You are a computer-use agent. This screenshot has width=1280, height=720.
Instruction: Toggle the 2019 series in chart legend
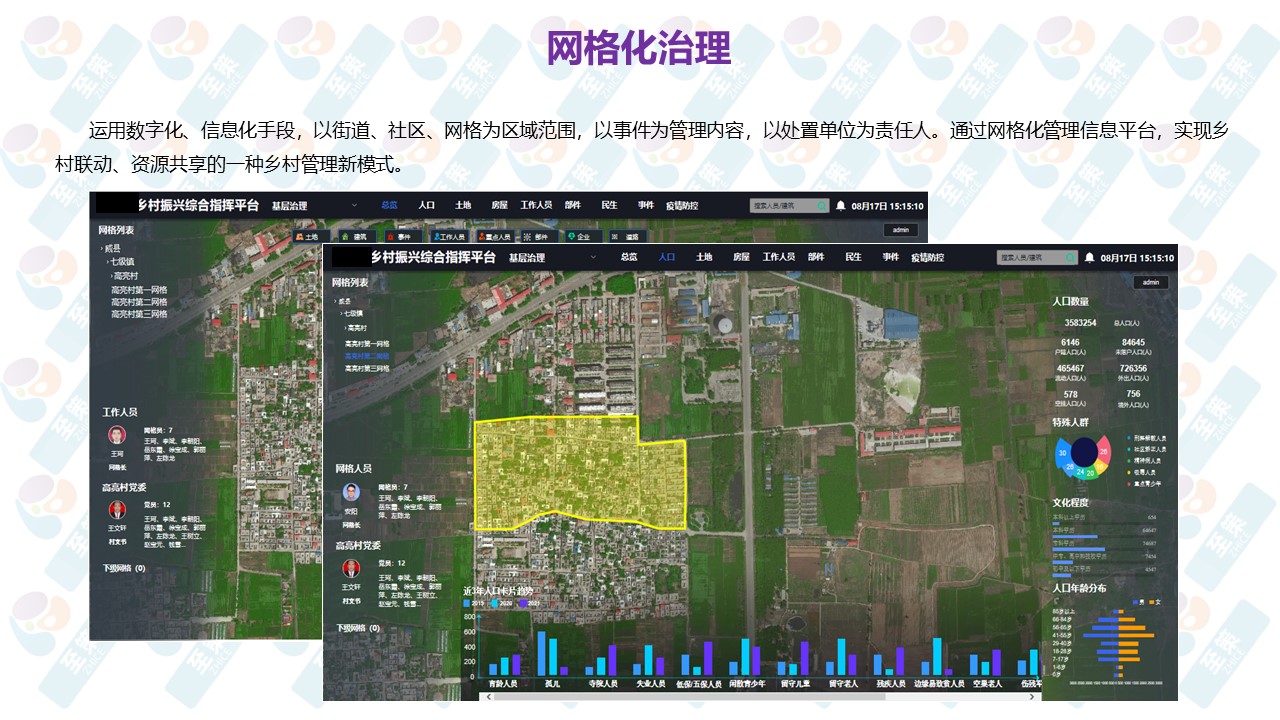click(472, 604)
